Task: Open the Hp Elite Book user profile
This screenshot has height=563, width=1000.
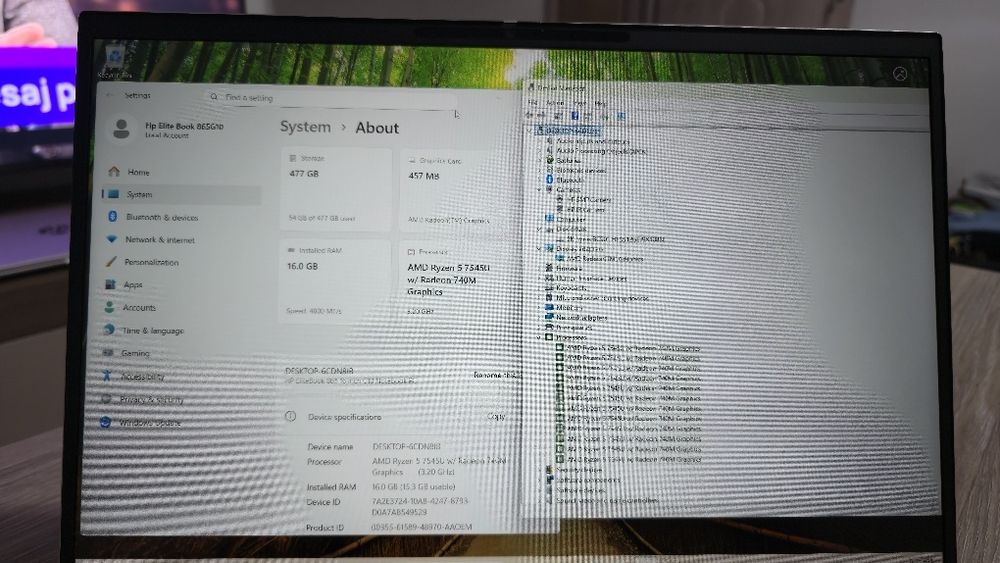Action: click(x=168, y=129)
